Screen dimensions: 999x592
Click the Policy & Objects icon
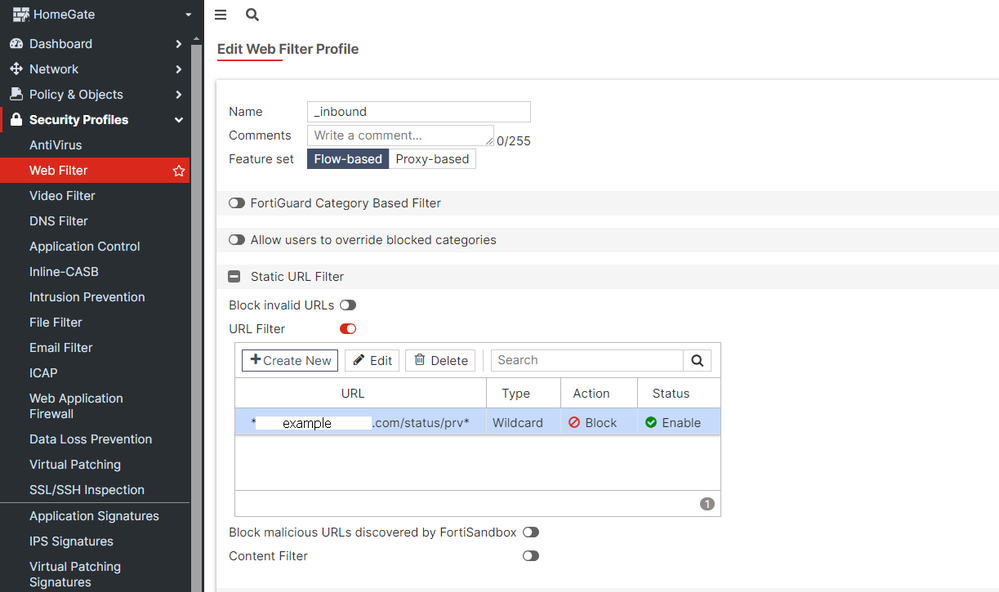click(x=16, y=94)
